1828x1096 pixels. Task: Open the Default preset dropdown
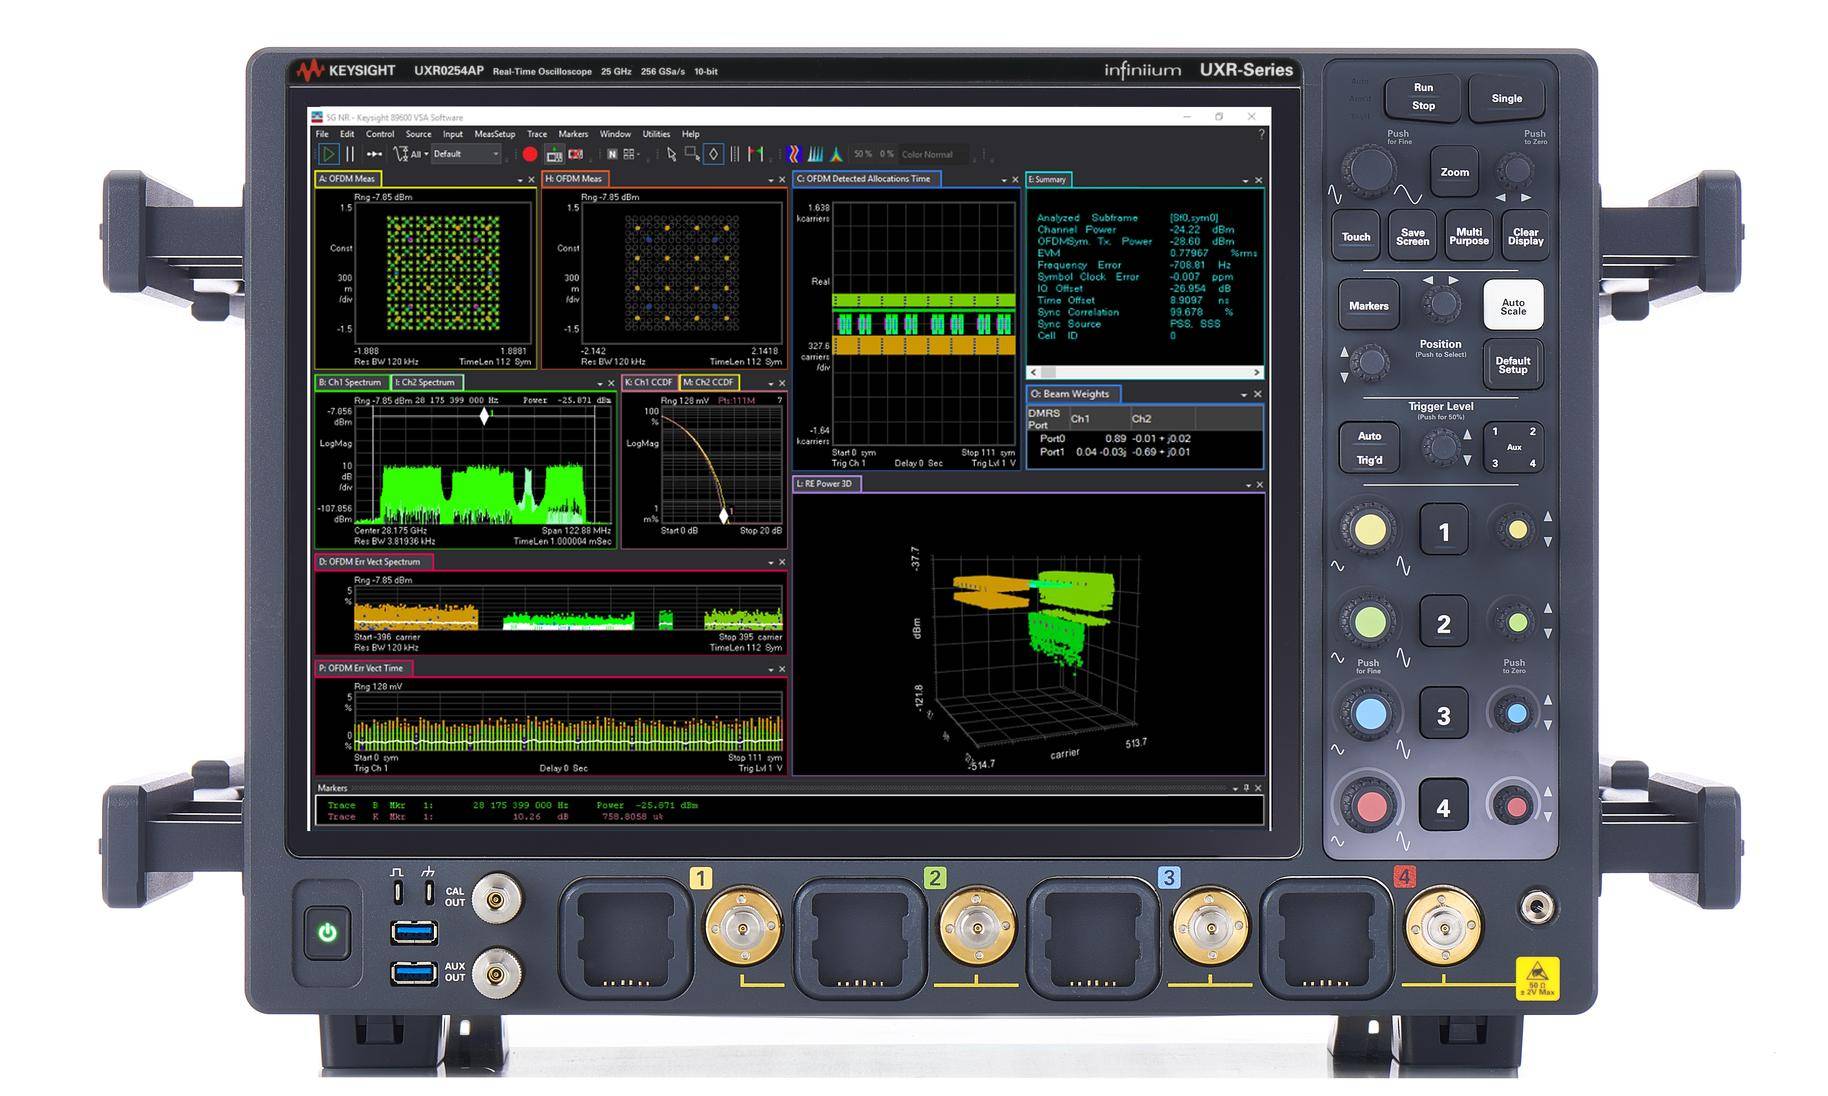click(x=494, y=154)
